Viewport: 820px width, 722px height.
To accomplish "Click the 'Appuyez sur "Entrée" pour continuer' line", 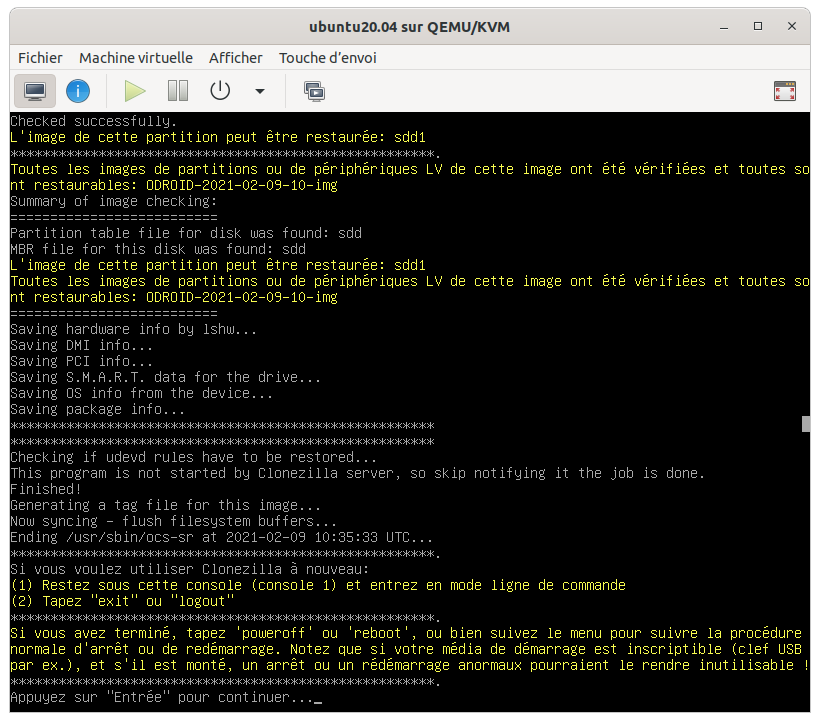I will (x=161, y=697).
